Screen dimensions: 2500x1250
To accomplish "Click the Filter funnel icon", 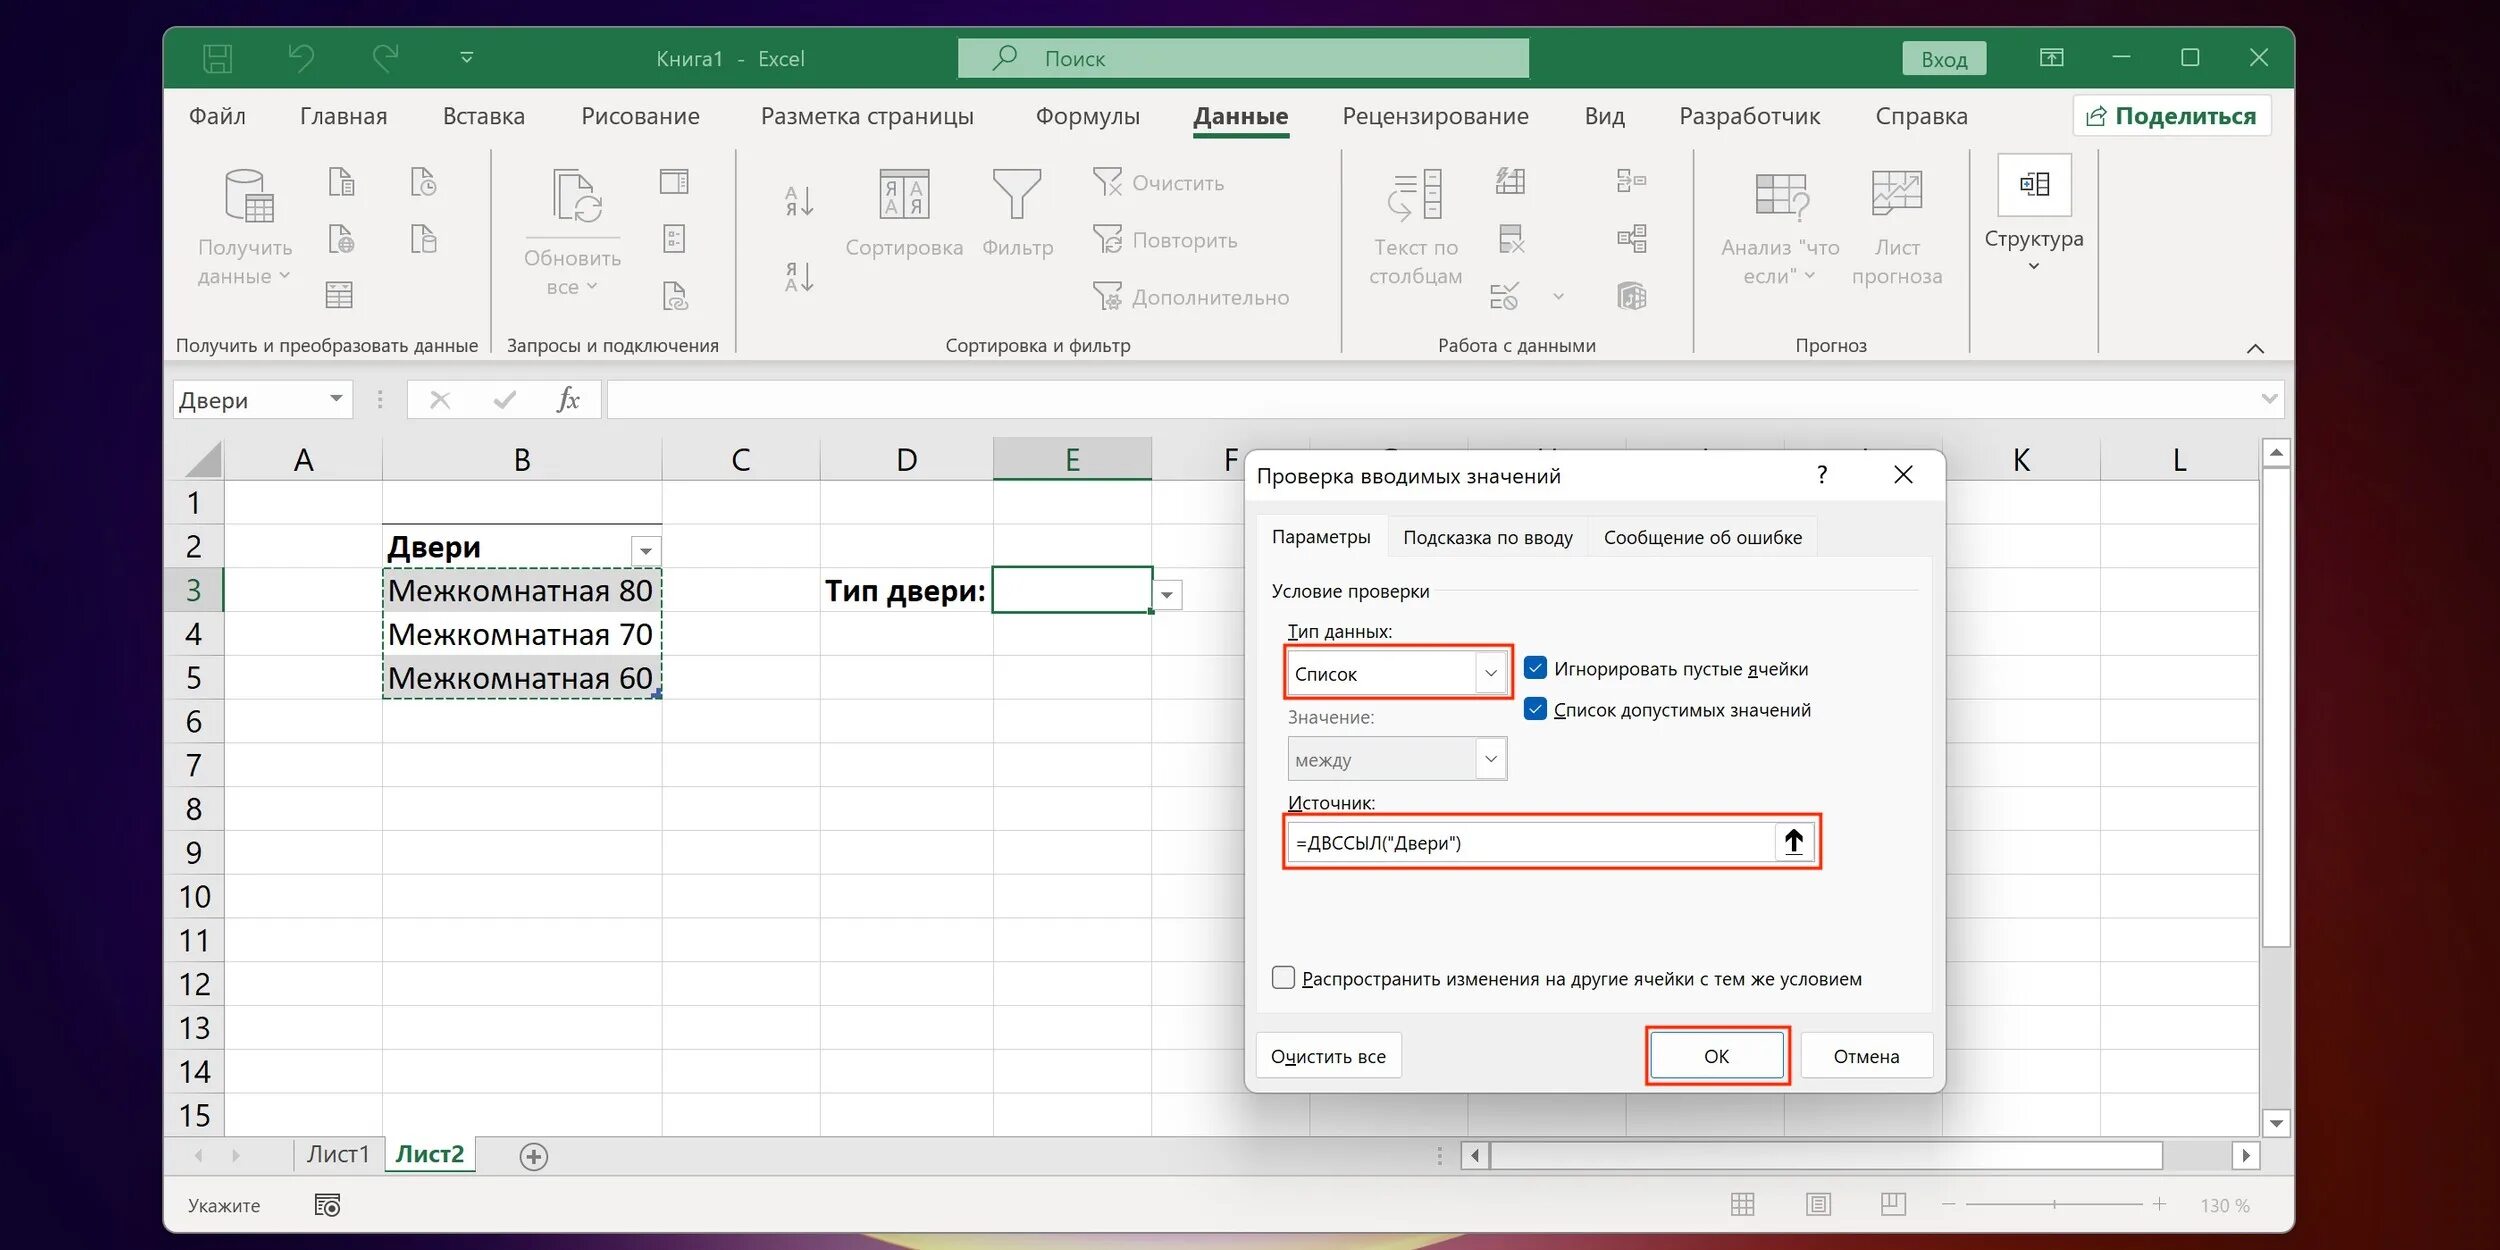I will pyautogui.click(x=1016, y=195).
